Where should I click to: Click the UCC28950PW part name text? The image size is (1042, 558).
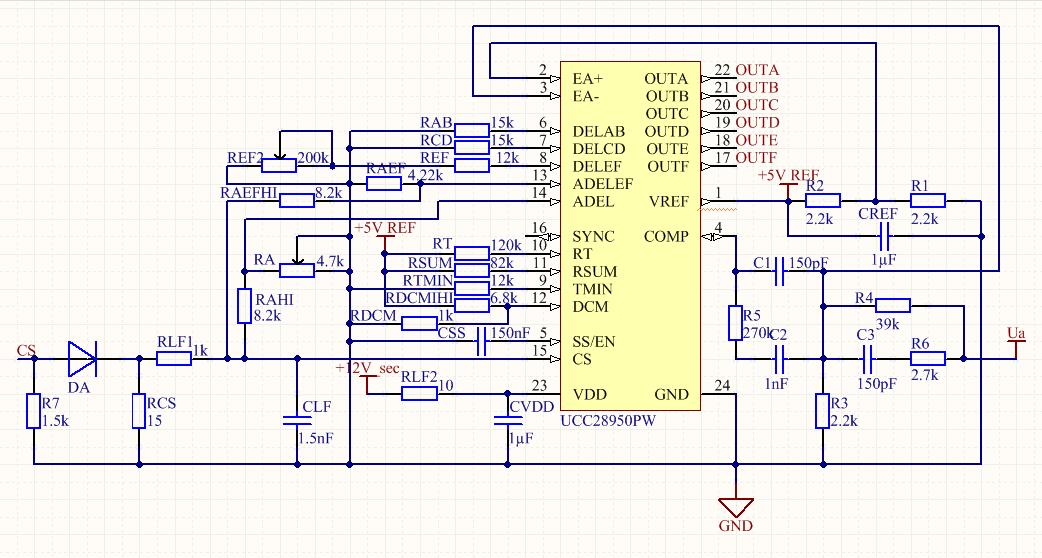[x=608, y=421]
